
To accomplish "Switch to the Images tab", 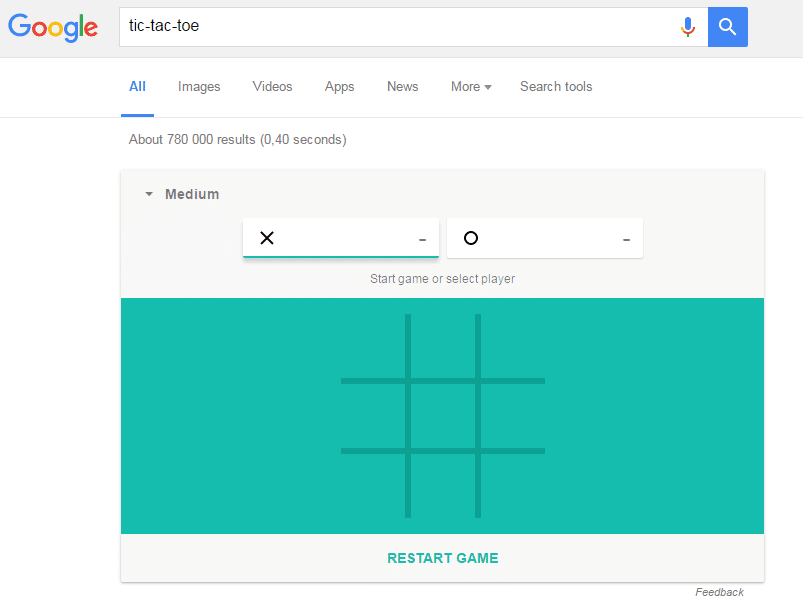I will (198, 87).
